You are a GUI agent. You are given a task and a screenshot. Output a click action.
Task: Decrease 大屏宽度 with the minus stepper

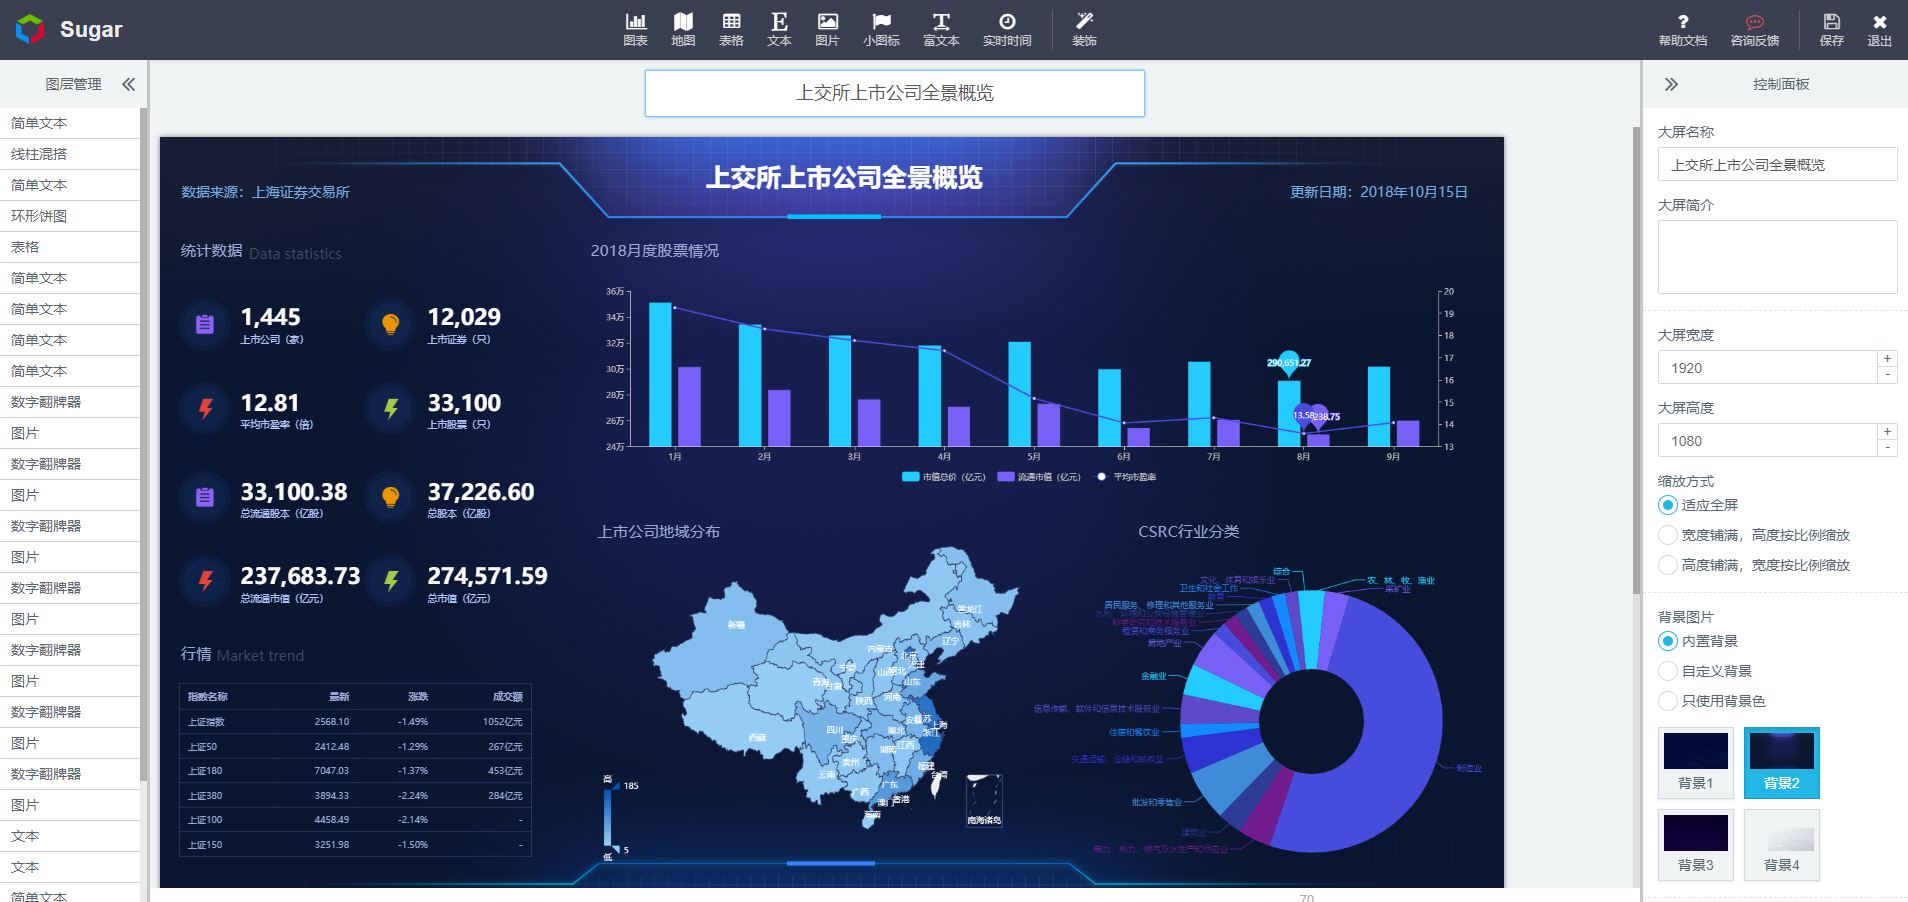click(x=1887, y=375)
